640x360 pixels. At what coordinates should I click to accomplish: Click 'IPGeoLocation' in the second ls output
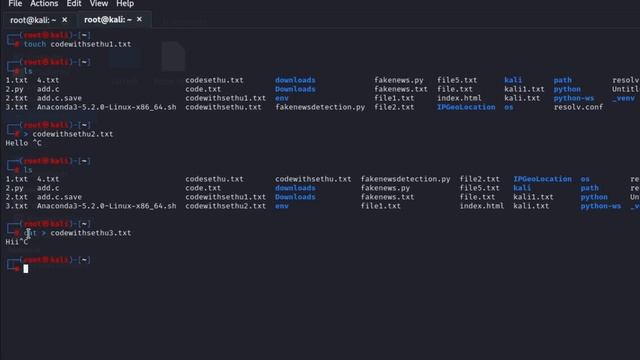tap(542, 179)
